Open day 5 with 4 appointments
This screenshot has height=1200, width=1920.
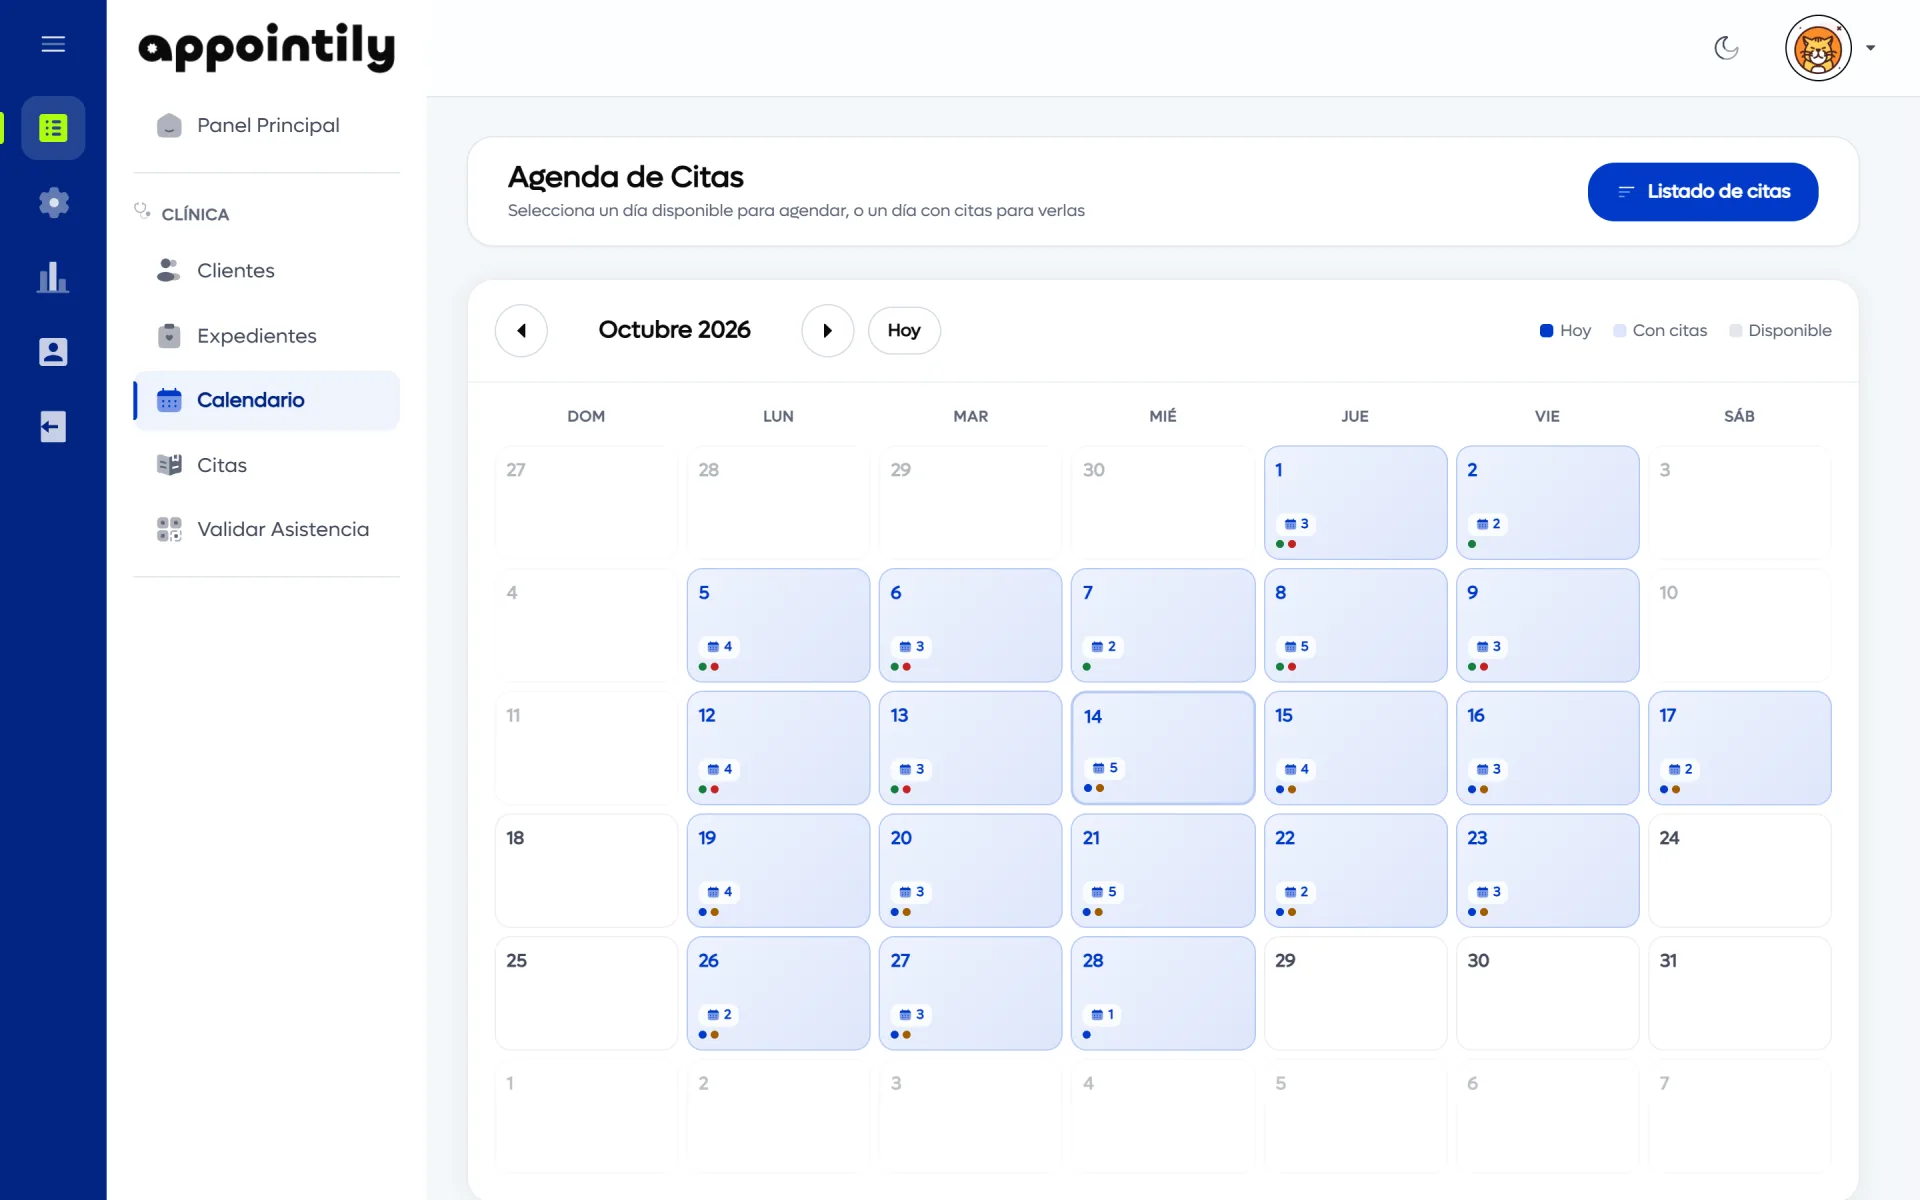(x=778, y=625)
